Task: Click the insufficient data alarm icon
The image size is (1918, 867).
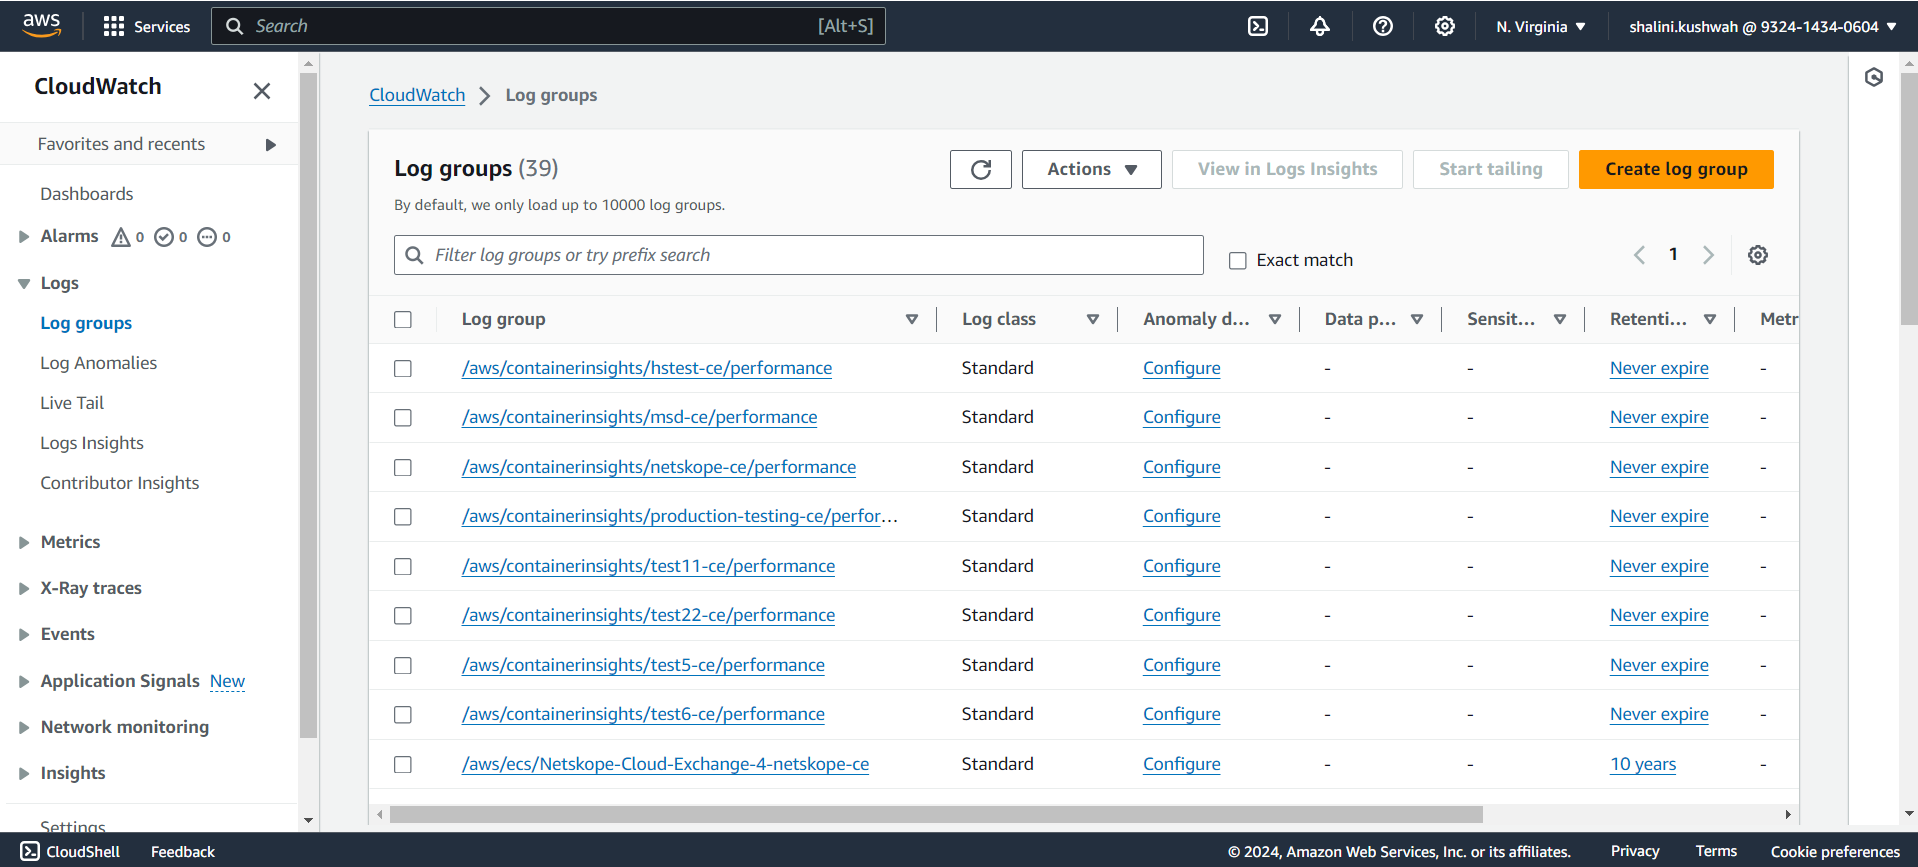Action: [207, 237]
